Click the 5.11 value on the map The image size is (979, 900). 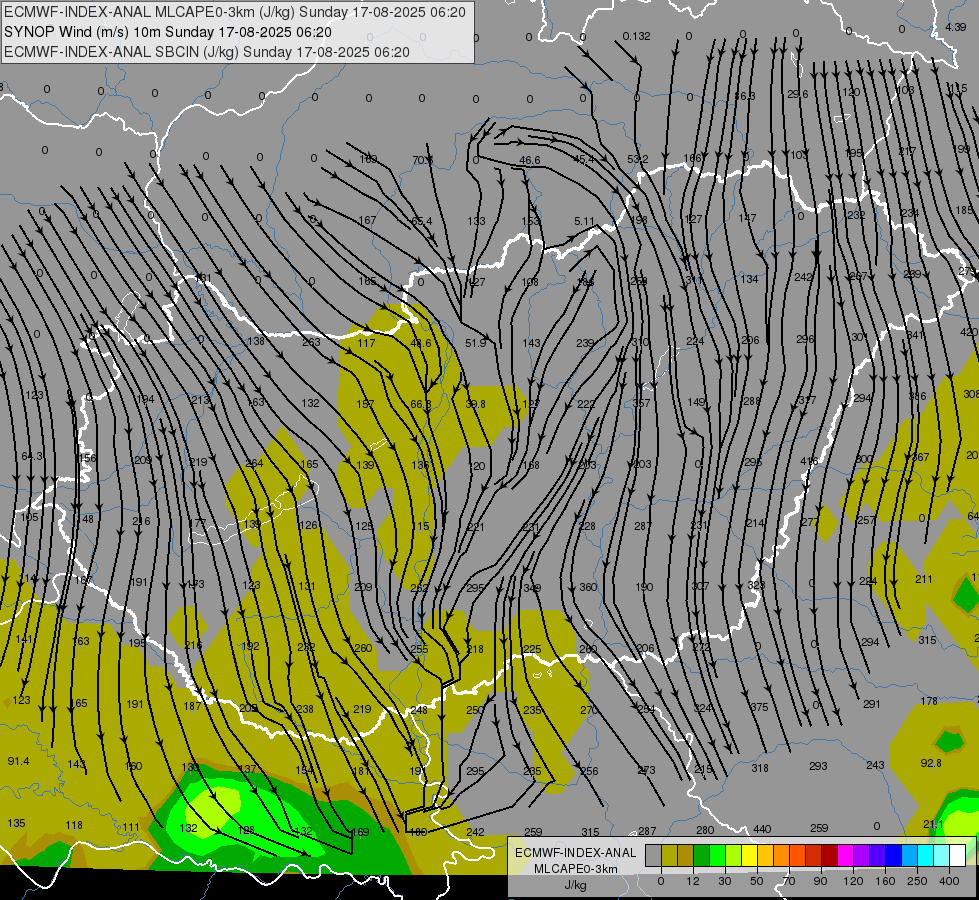(x=584, y=221)
